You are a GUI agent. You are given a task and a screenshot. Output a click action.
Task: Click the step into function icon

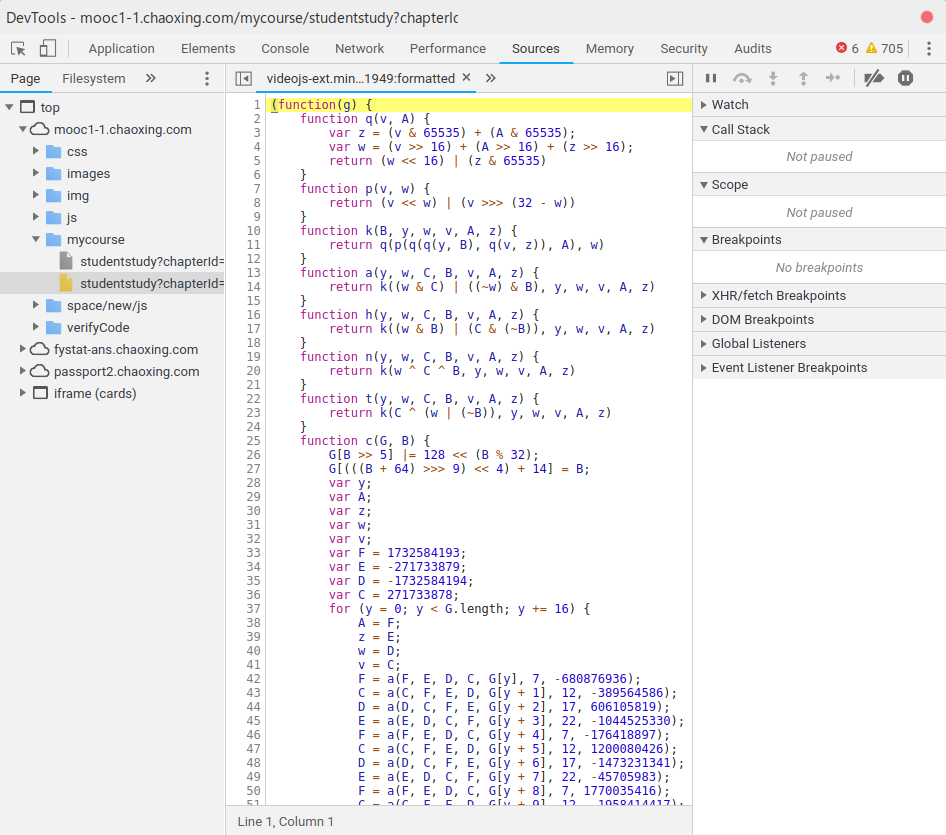[773, 78]
